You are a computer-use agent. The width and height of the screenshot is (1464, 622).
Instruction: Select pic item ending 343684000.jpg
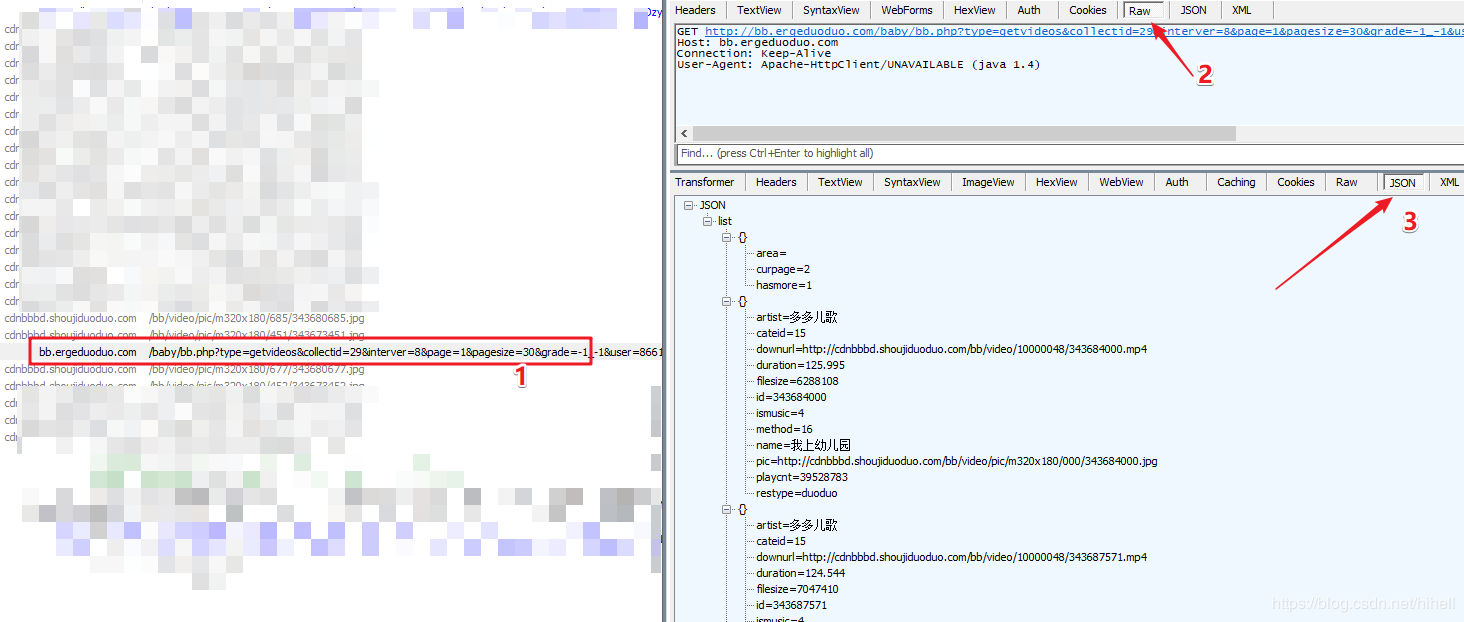coord(956,461)
